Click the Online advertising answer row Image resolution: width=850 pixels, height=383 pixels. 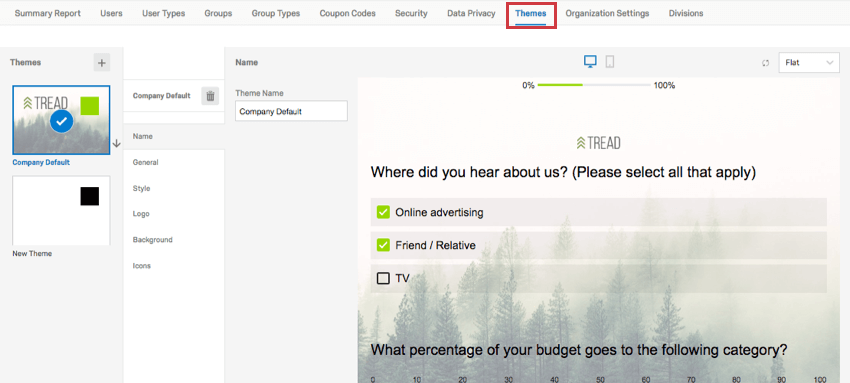coord(598,212)
